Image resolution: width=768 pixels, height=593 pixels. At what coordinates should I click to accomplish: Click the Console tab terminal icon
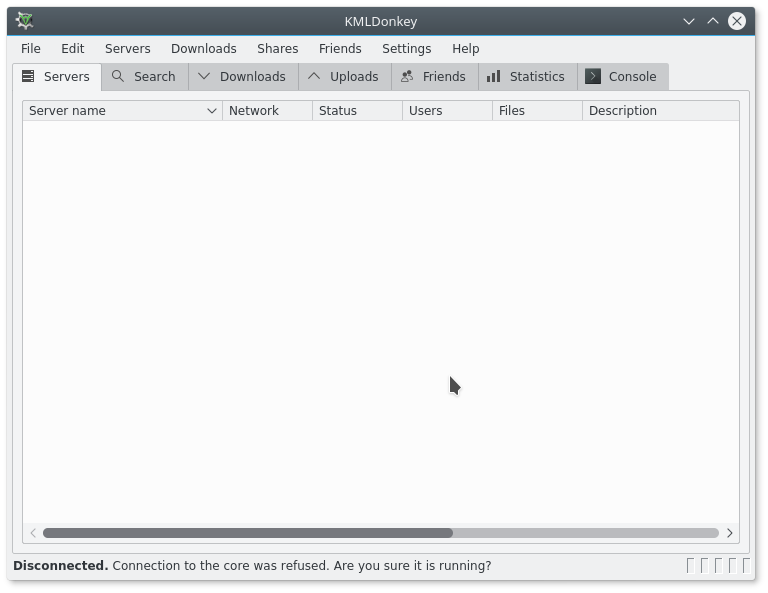593,76
